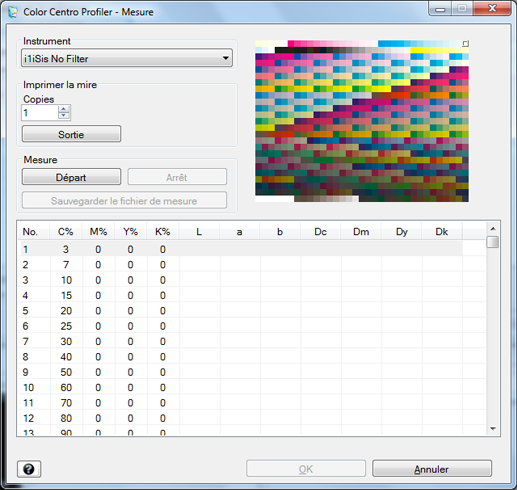Click C% value 60 in row 10
The image size is (517, 490).
66,387
